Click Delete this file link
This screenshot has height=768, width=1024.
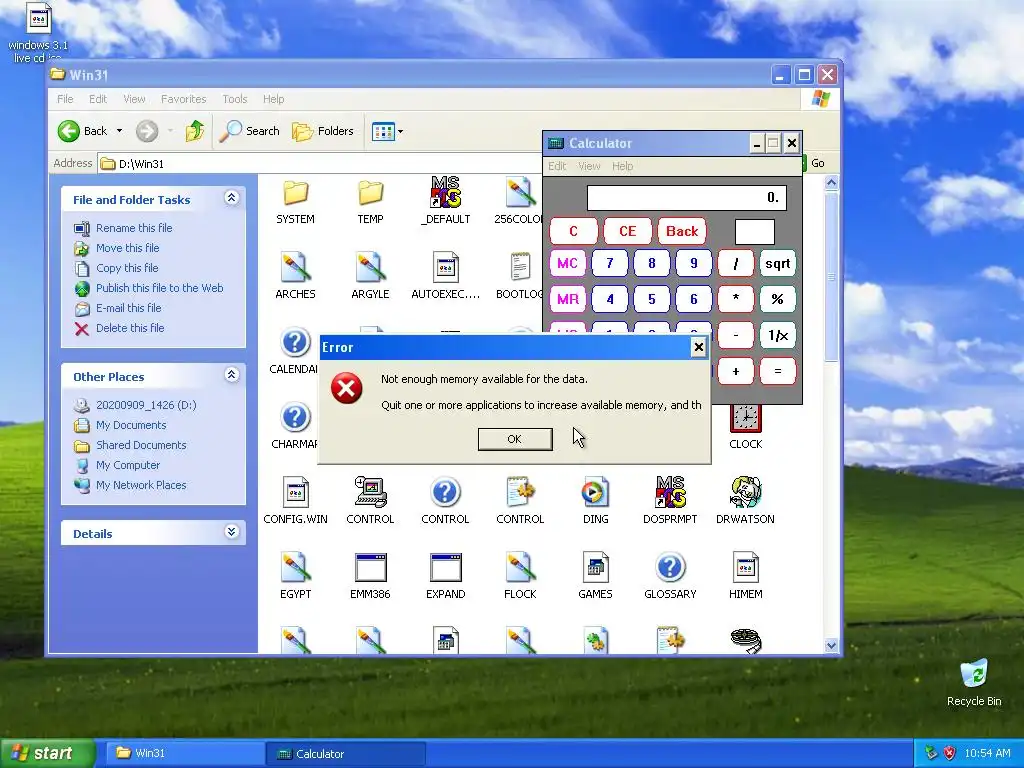(x=130, y=328)
